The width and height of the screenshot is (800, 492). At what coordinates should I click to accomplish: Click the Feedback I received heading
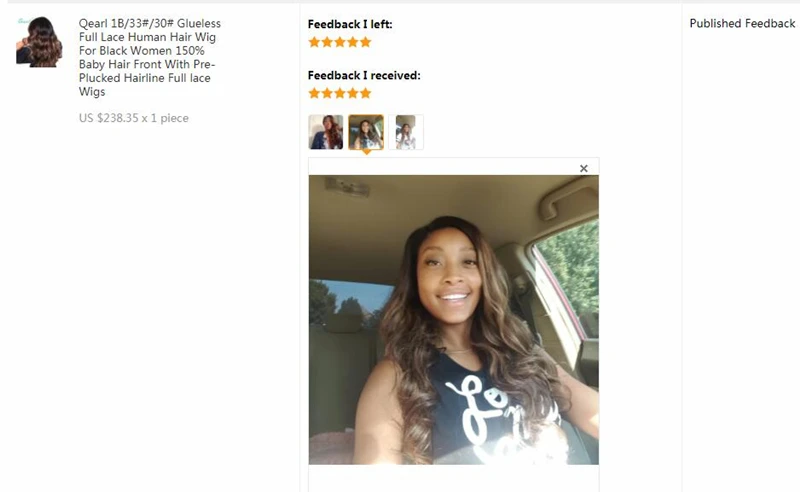[x=364, y=76]
